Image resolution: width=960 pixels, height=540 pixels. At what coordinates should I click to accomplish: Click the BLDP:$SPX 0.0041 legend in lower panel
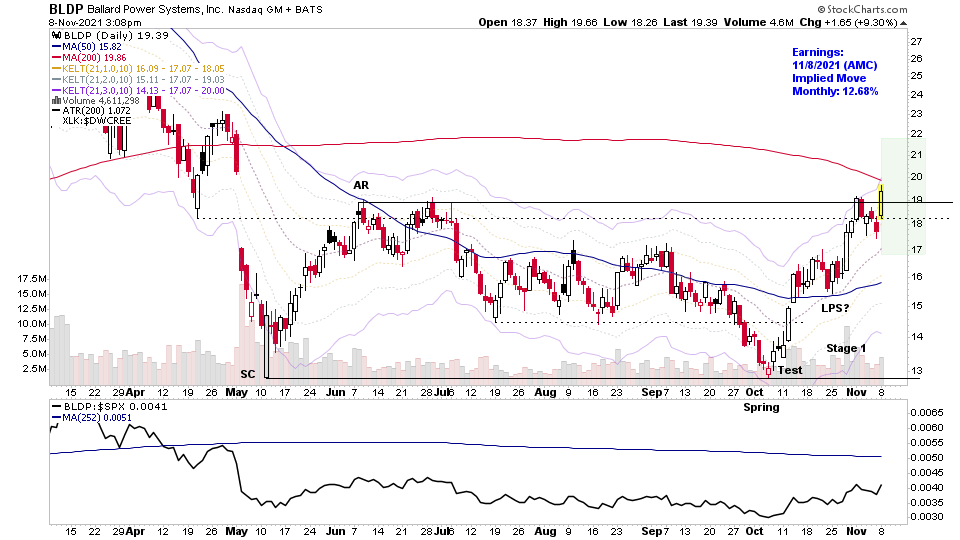[x=110, y=407]
